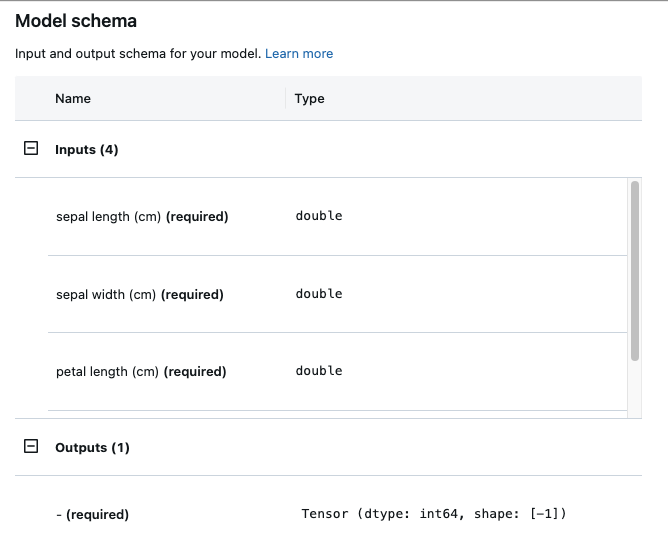668x543 pixels.
Task: Collapse the Inputs (4) section icon
Action: (x=31, y=149)
